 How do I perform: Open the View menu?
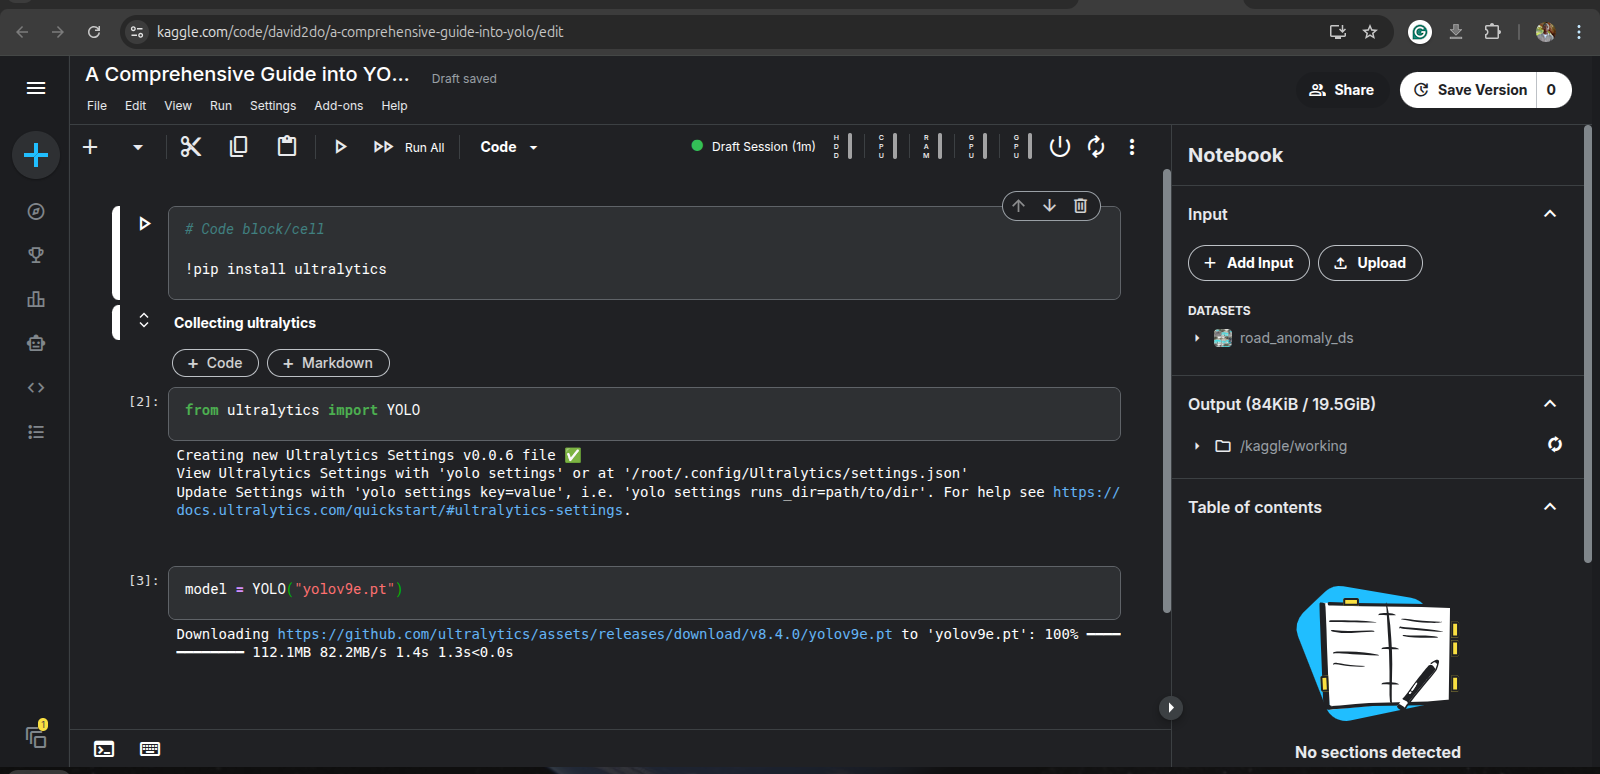(178, 106)
